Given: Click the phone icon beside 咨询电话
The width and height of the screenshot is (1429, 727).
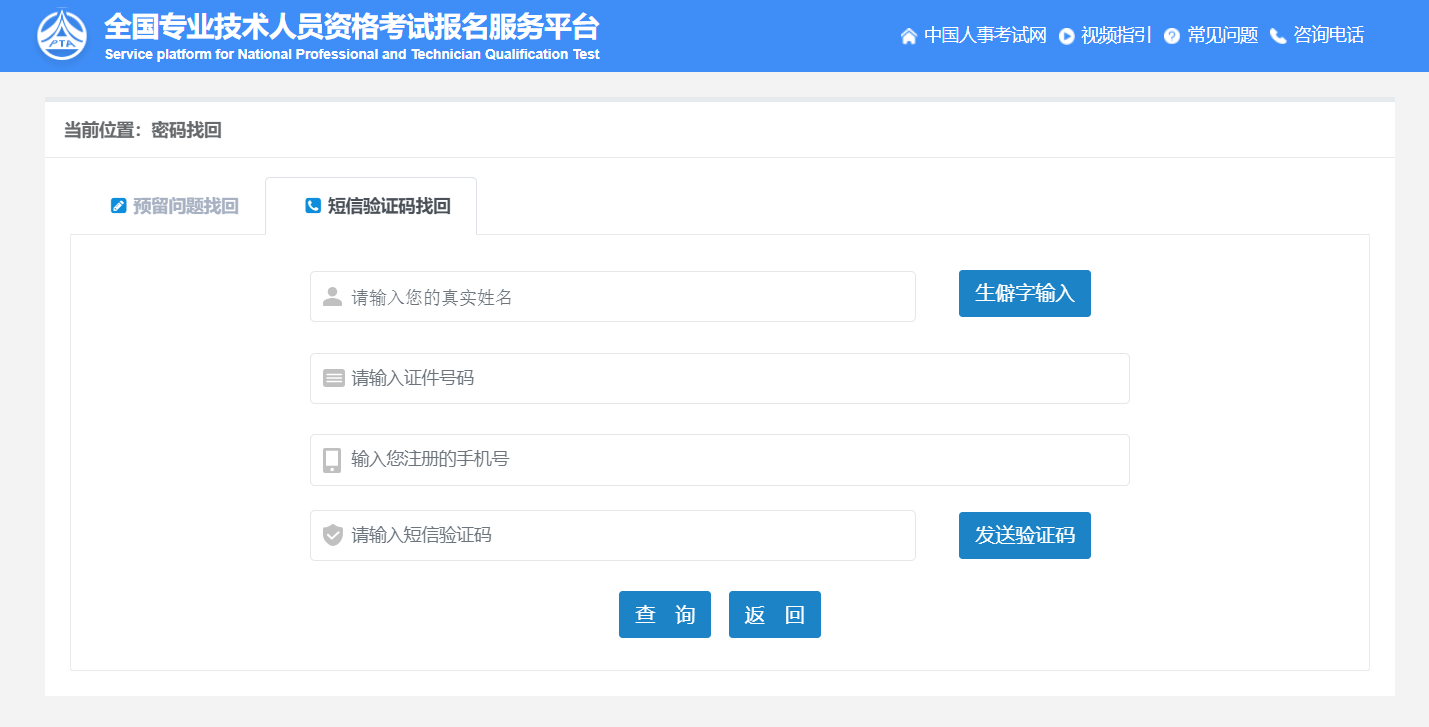Looking at the screenshot, I should click(x=1278, y=36).
